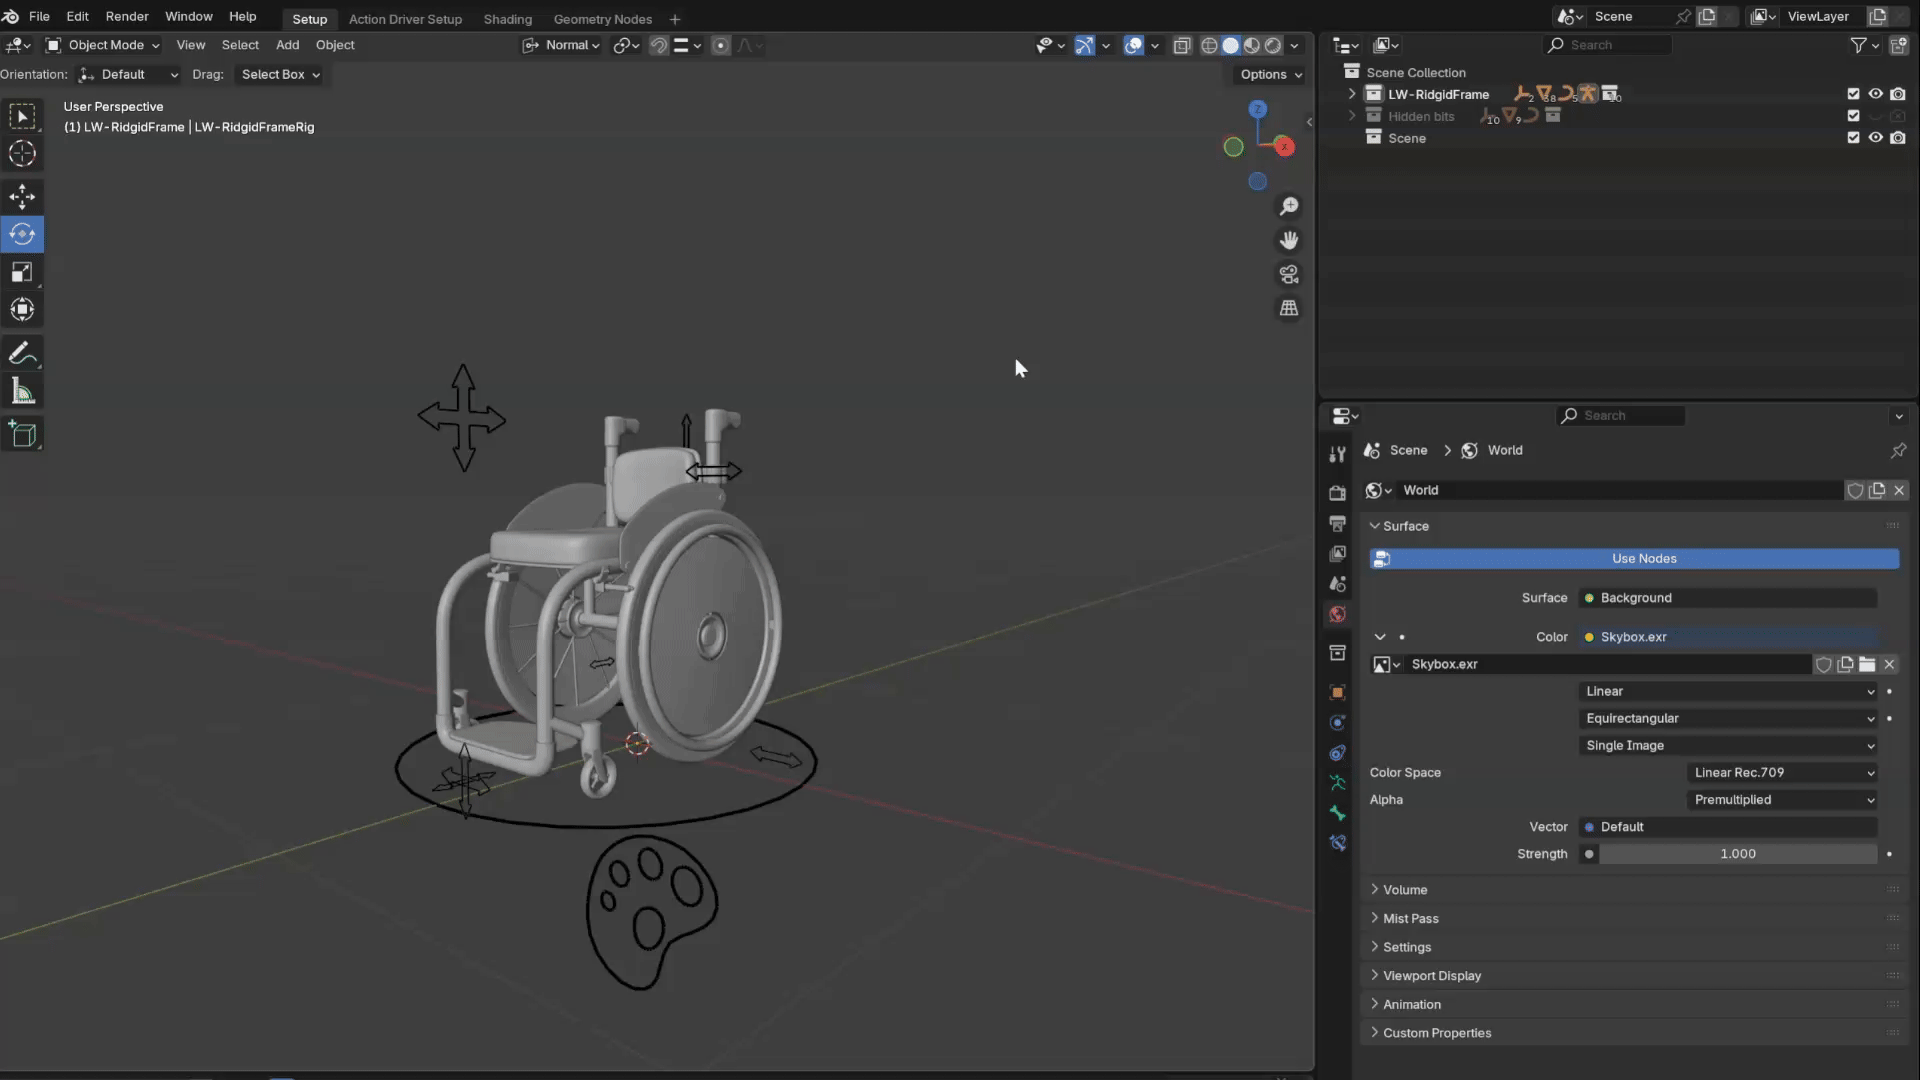Screen dimensions: 1920x1080
Task: Disable render camera for Scene collection
Action: click(1898, 138)
